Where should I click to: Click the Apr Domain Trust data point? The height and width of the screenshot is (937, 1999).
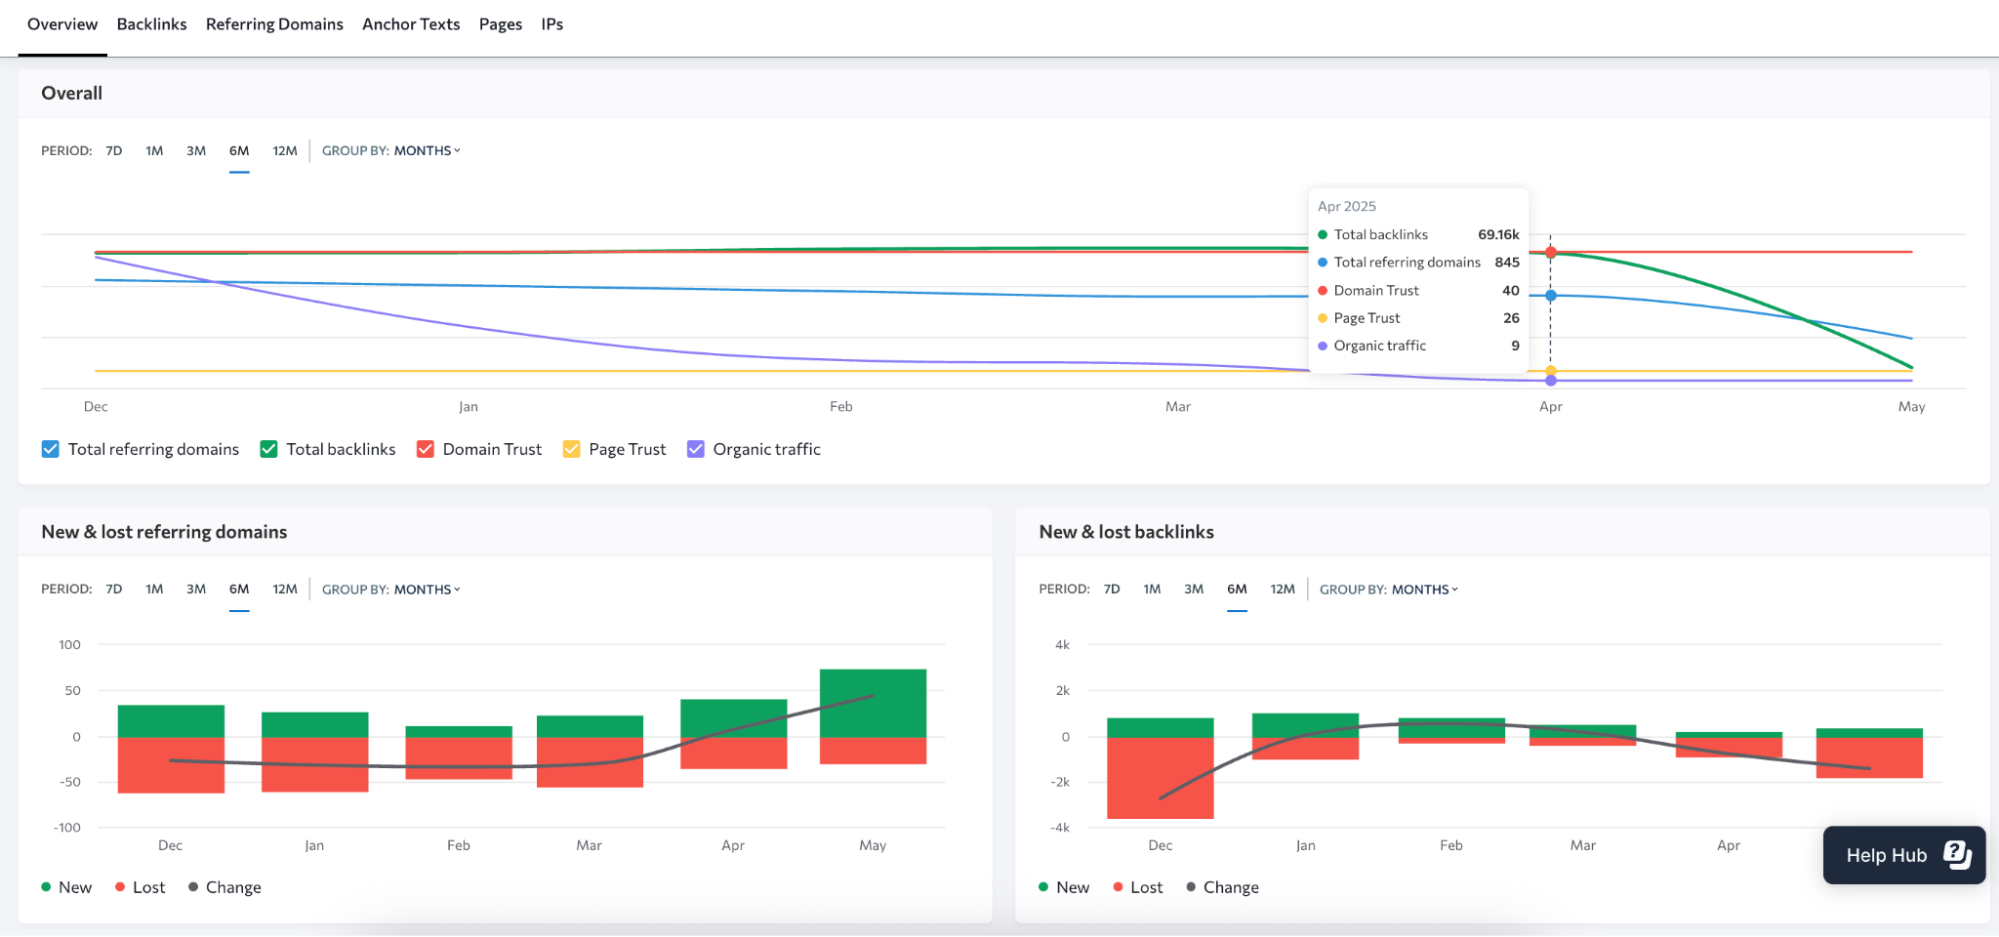(1550, 252)
